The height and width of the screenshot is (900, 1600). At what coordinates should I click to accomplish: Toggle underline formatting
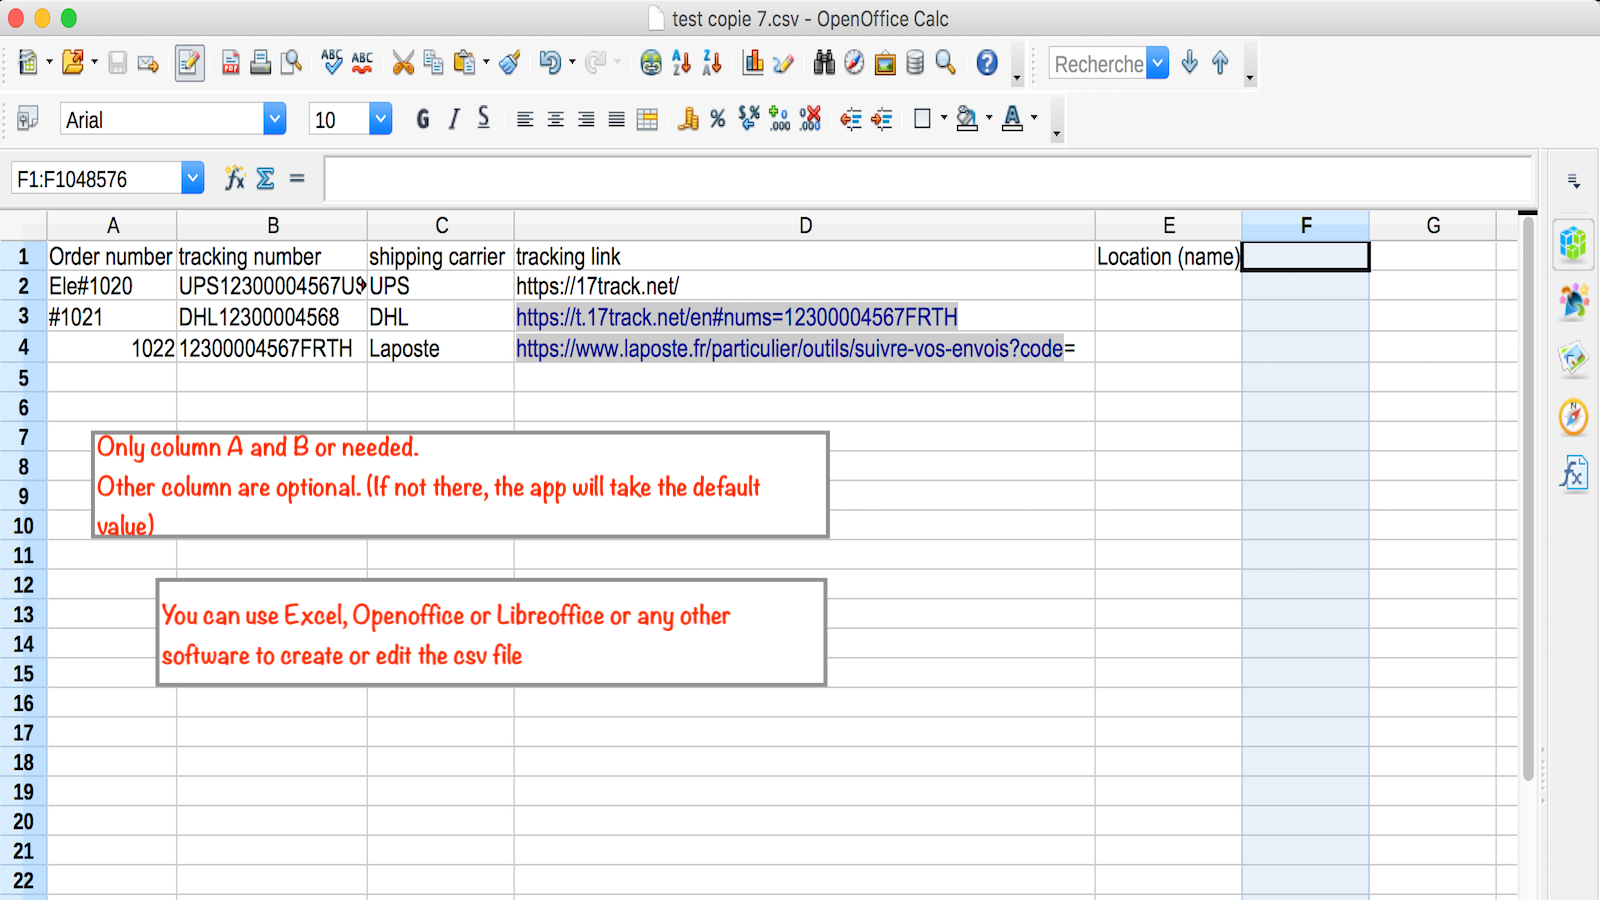483,119
